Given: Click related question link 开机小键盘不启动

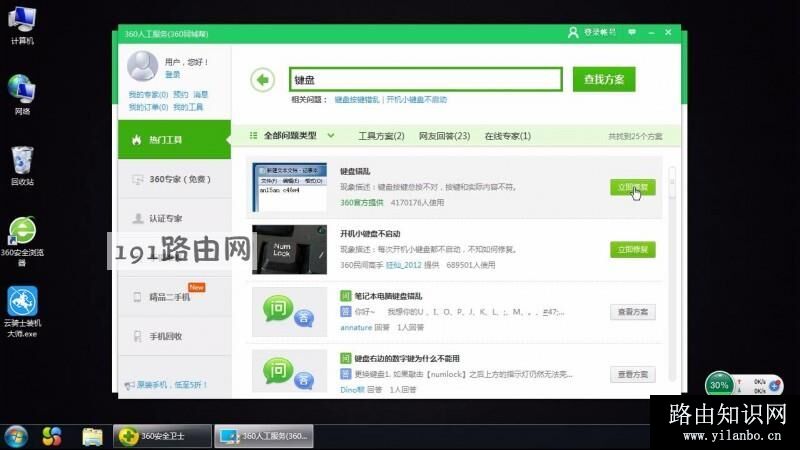Looking at the screenshot, I should tap(416, 99).
